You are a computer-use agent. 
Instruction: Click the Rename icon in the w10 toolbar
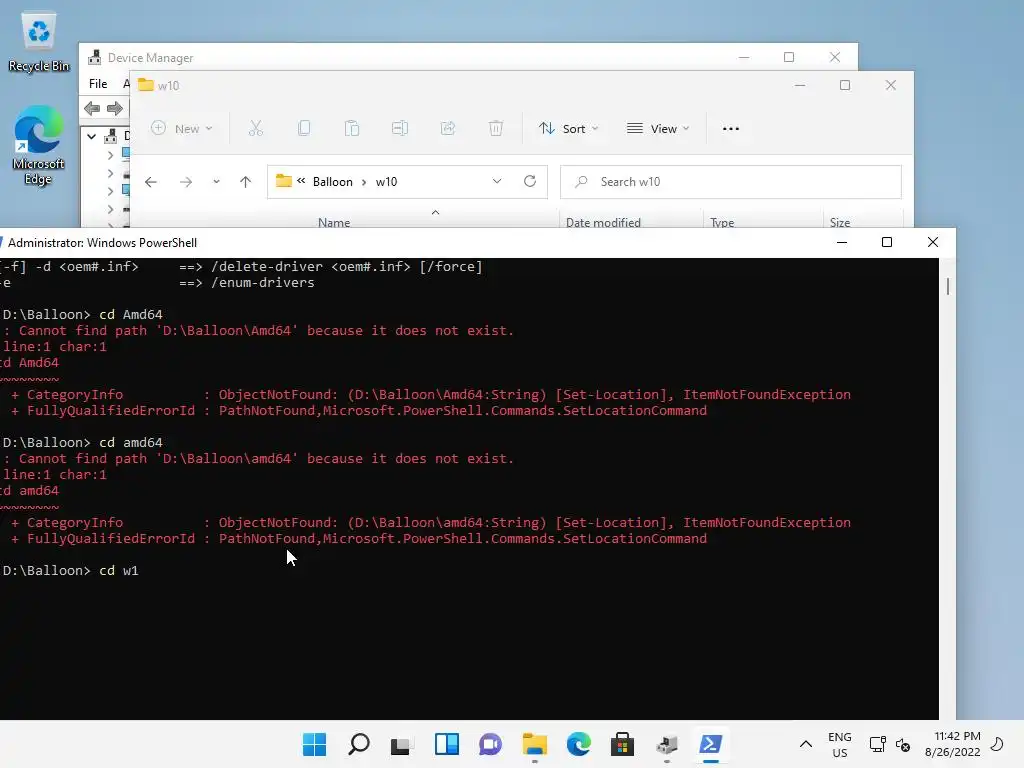400,129
